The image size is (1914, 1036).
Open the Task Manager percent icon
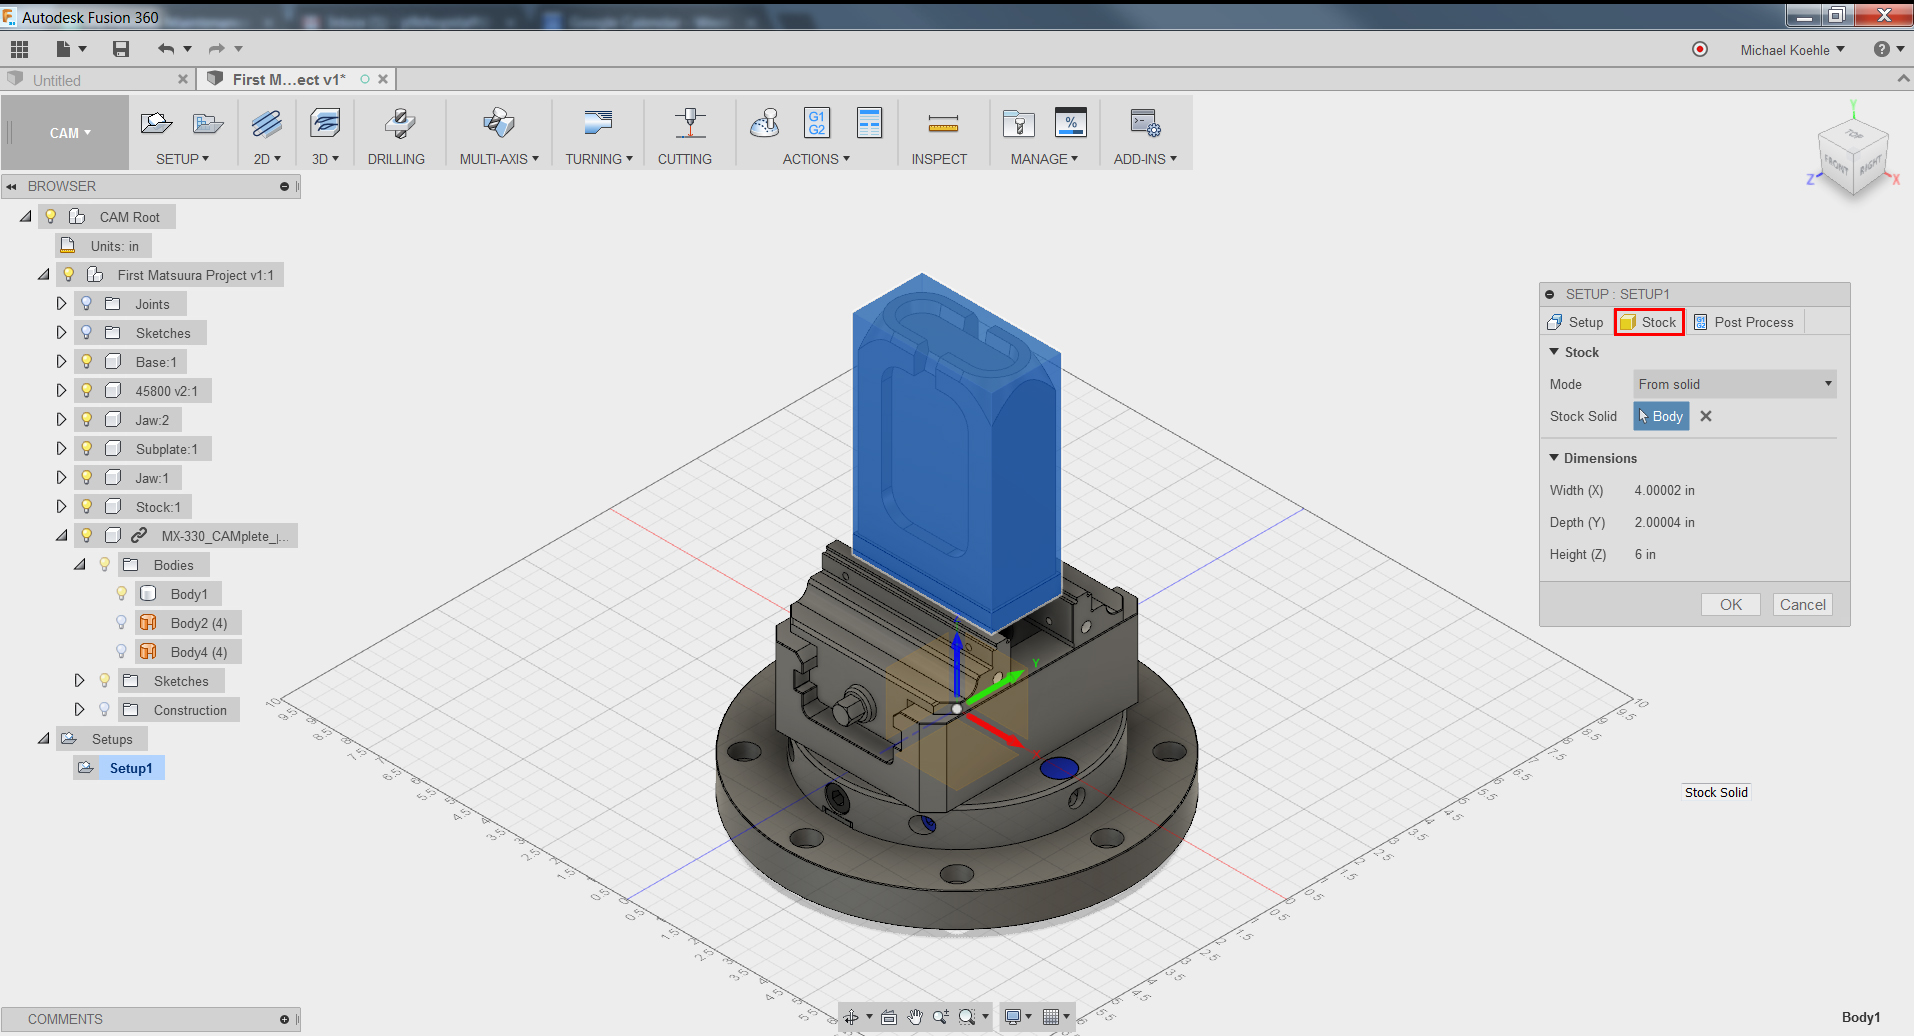pyautogui.click(x=1071, y=123)
